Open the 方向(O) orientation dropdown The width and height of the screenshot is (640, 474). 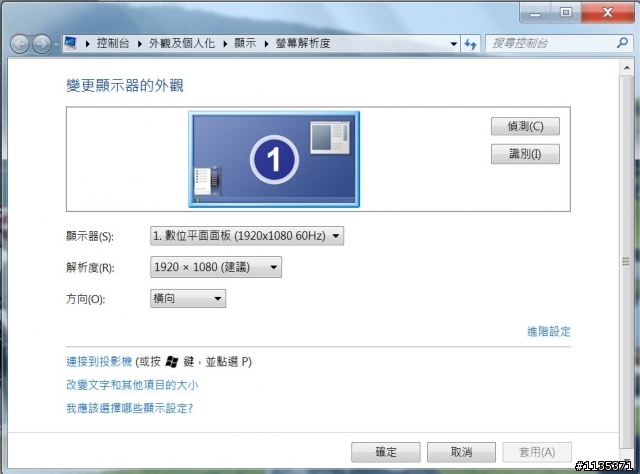pyautogui.click(x=188, y=298)
